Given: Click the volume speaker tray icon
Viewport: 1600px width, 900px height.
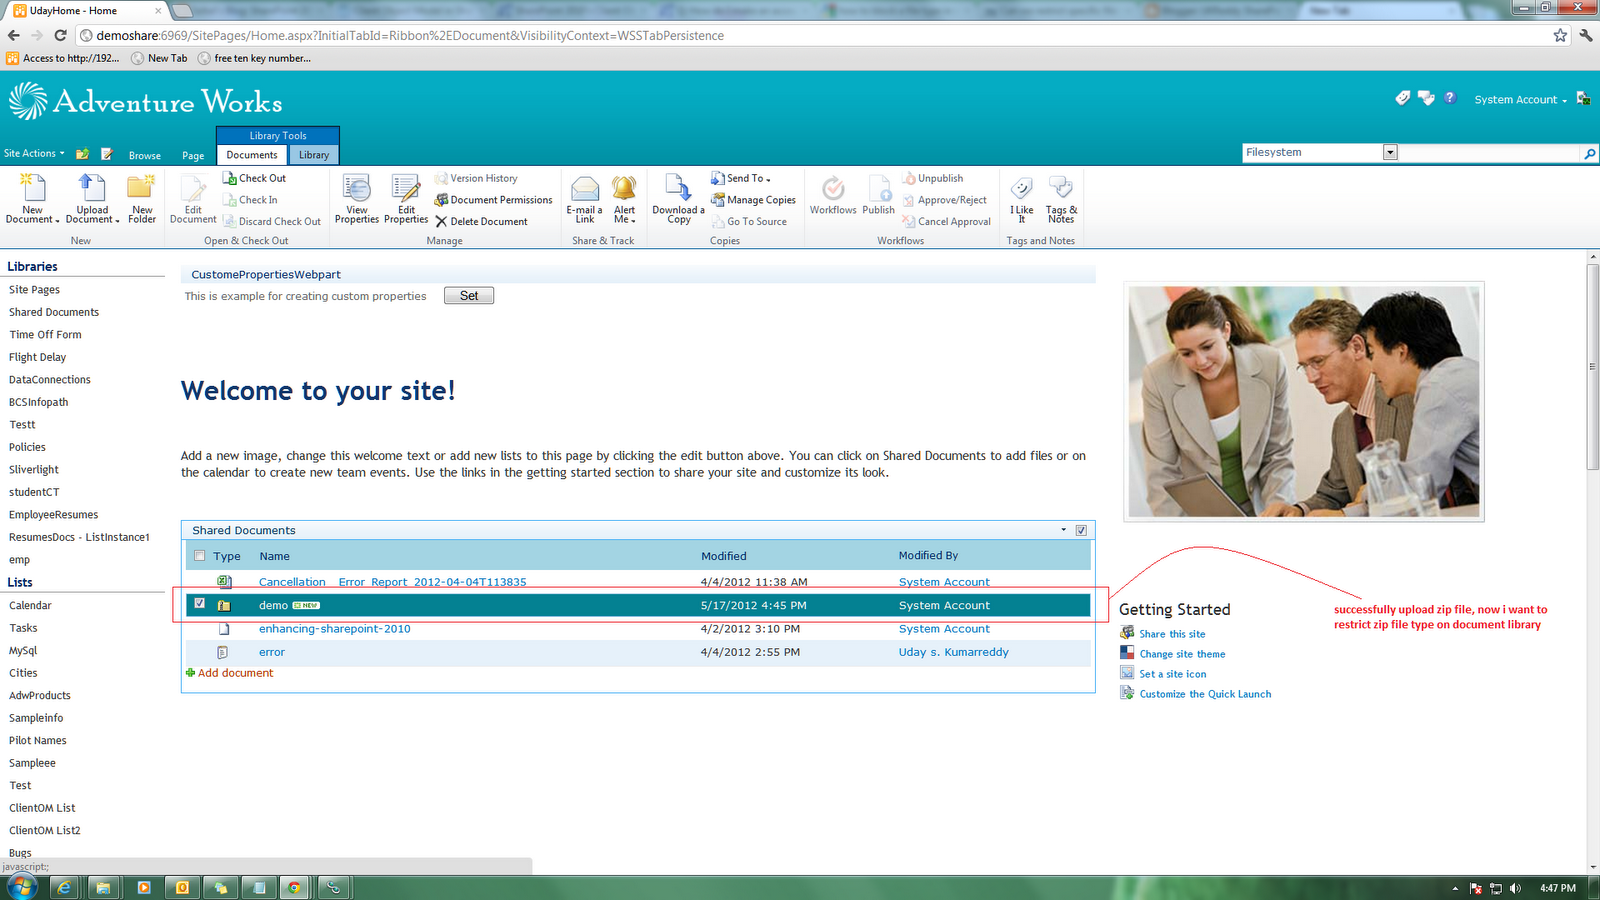Looking at the screenshot, I should pos(1516,888).
